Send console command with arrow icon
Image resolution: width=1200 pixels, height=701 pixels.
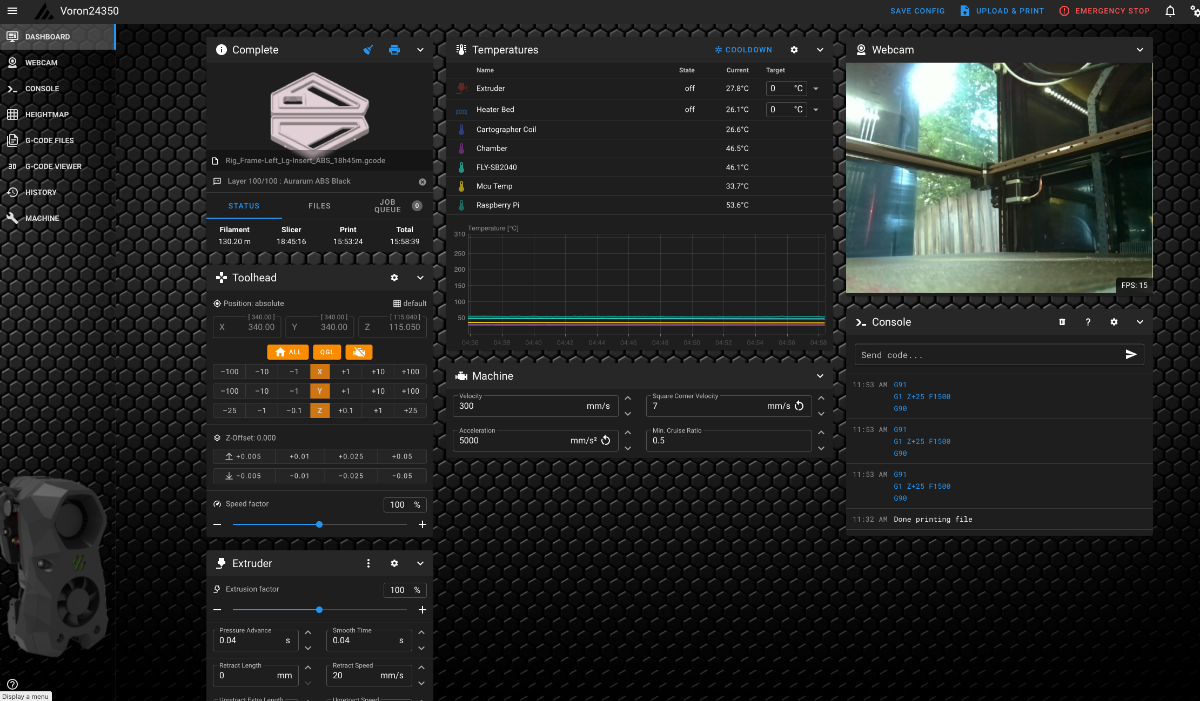1131,354
